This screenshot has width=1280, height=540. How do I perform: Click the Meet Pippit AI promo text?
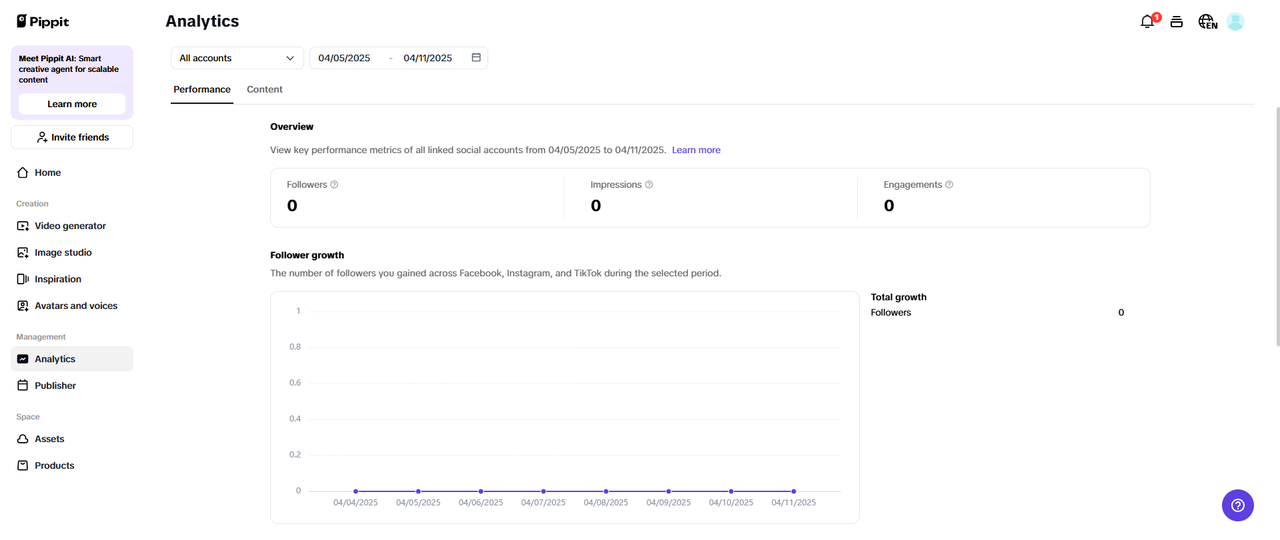pos(69,69)
